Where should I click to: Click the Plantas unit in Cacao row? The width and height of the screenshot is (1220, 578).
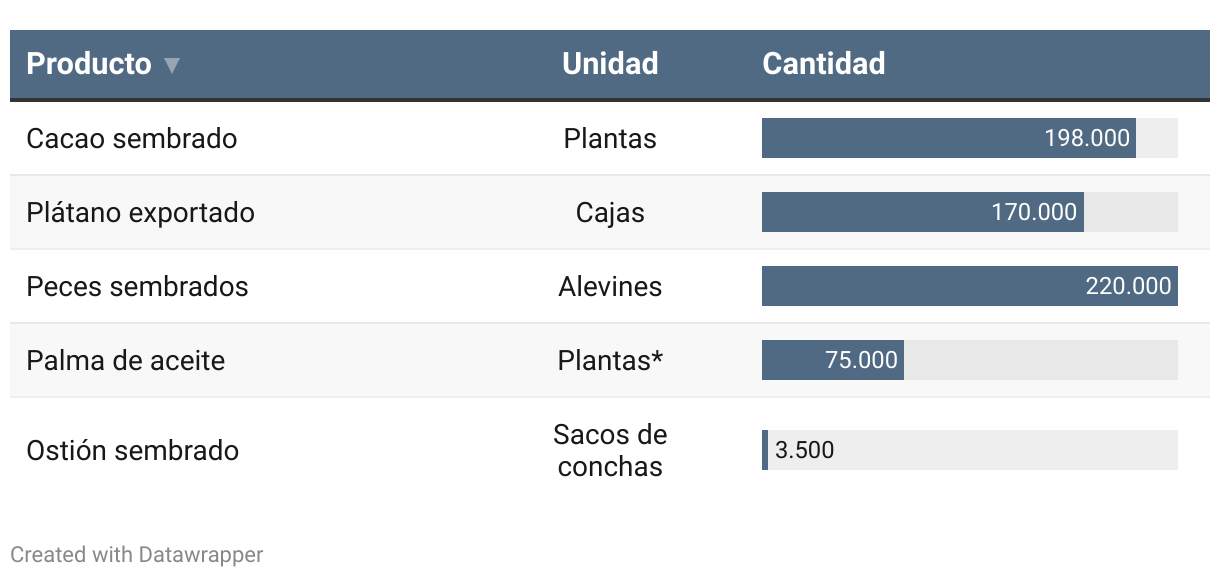(610, 138)
